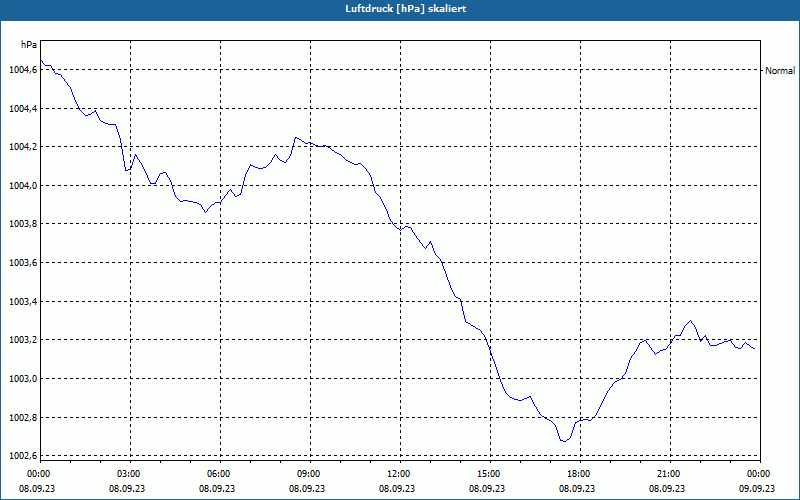Click the 15:00 time axis label
The image size is (800, 500).
click(487, 473)
